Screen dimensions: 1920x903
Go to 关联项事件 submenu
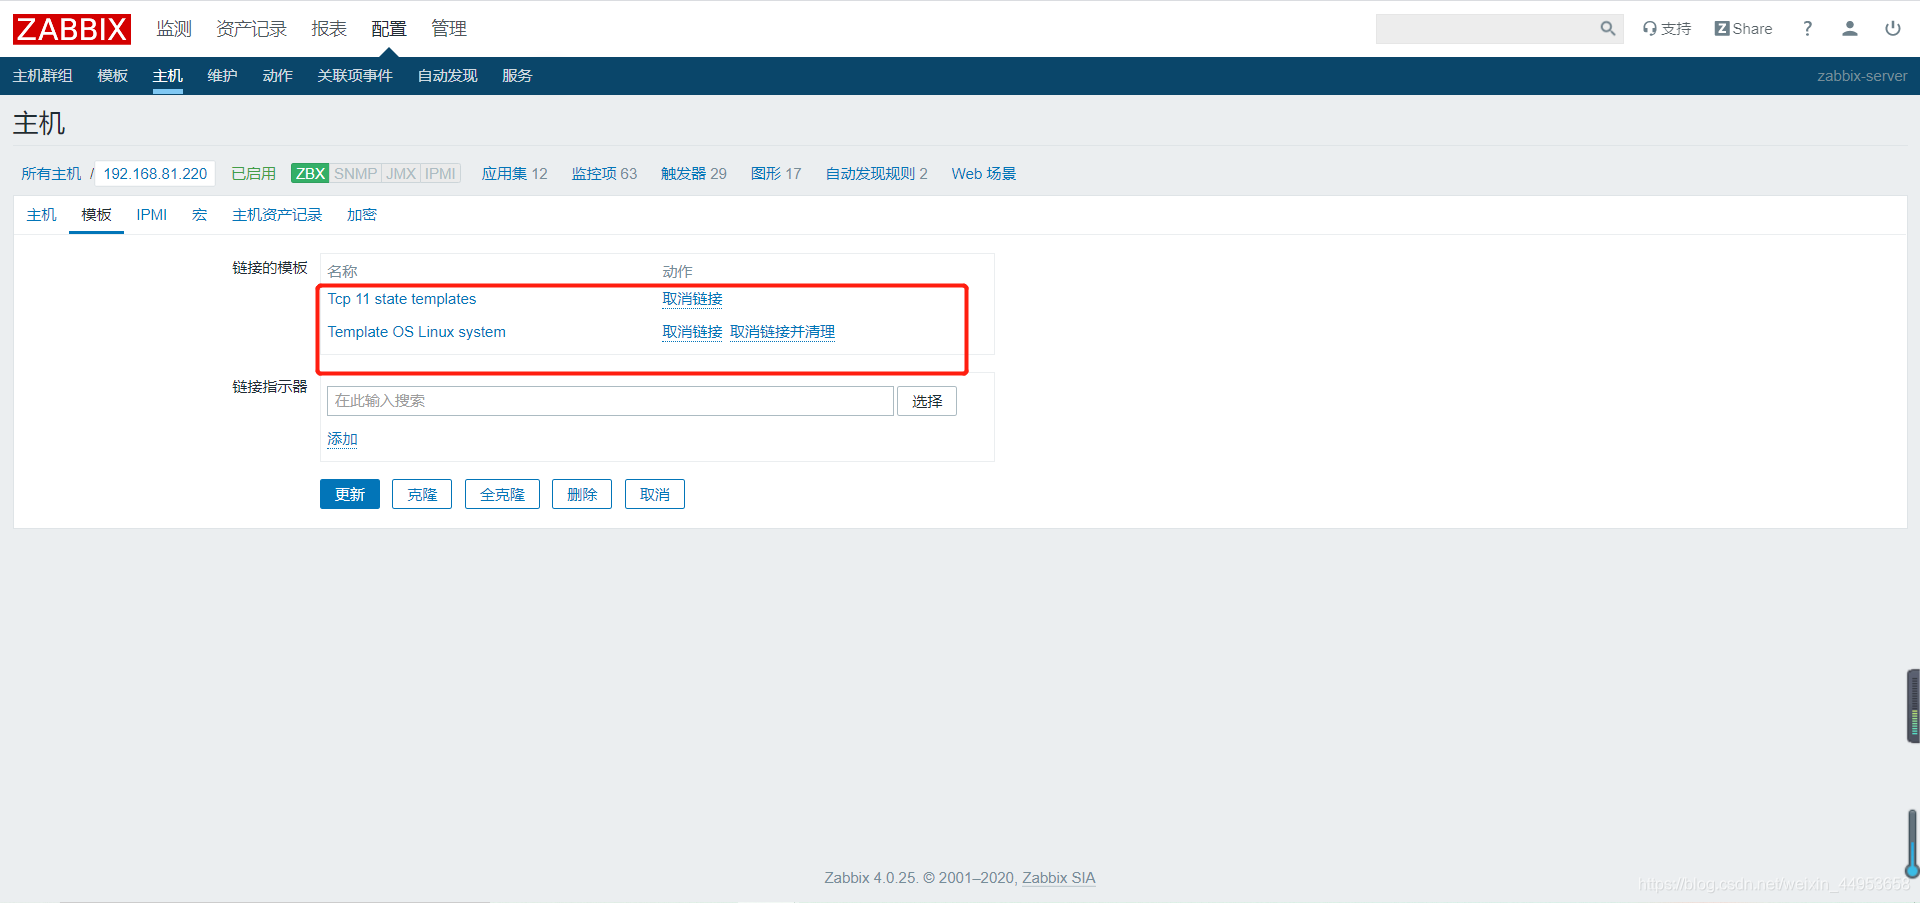[x=355, y=76]
